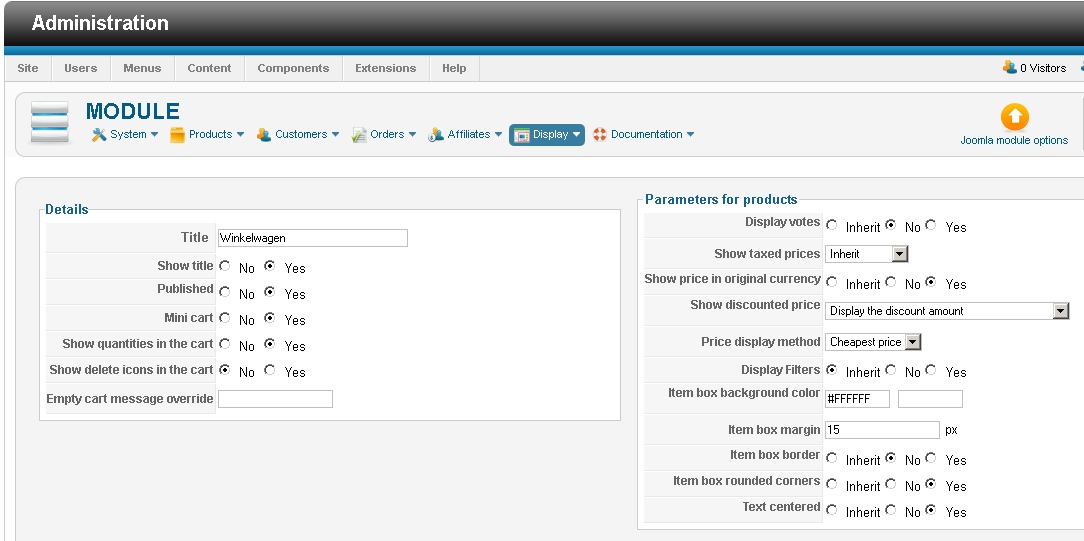The width and height of the screenshot is (1084, 541).
Task: Set Display votes to Inherit
Action: (832, 225)
